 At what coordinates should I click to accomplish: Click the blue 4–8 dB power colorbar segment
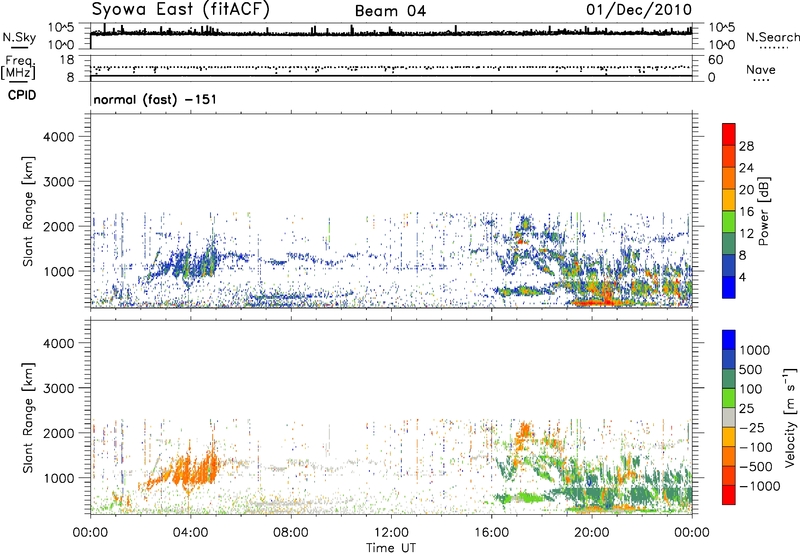click(729, 265)
